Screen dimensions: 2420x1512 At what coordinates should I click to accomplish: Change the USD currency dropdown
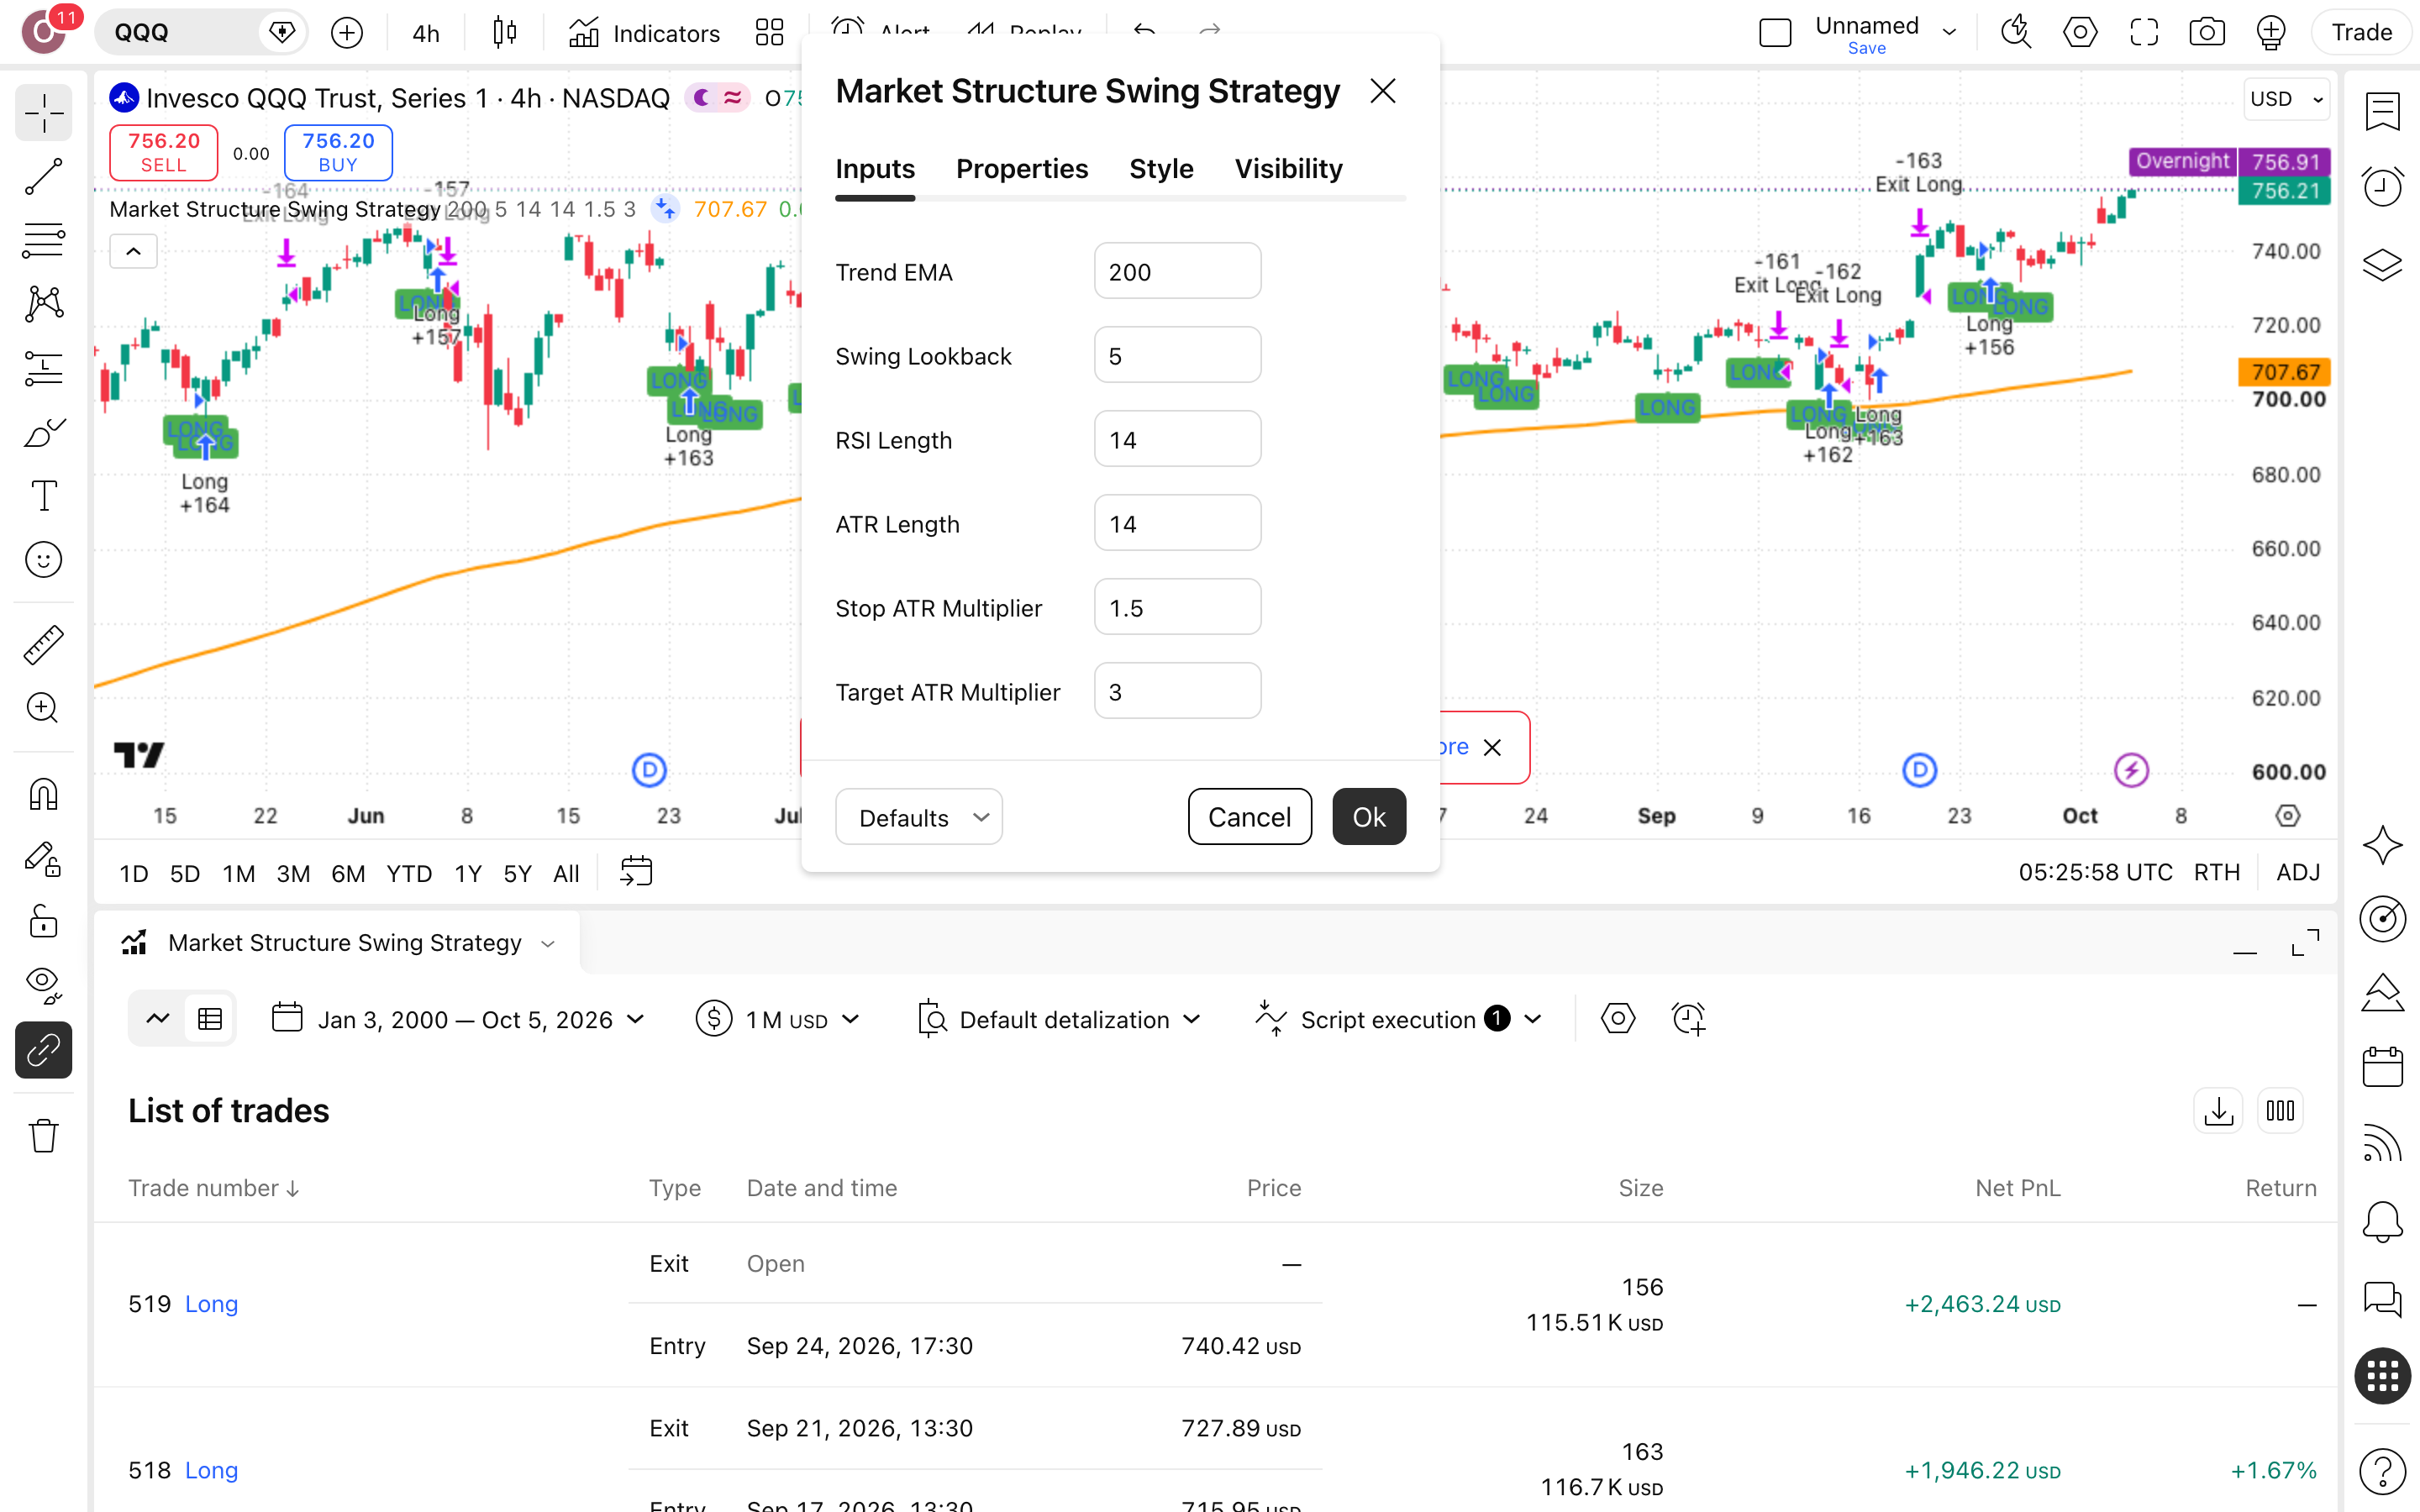2286,99
